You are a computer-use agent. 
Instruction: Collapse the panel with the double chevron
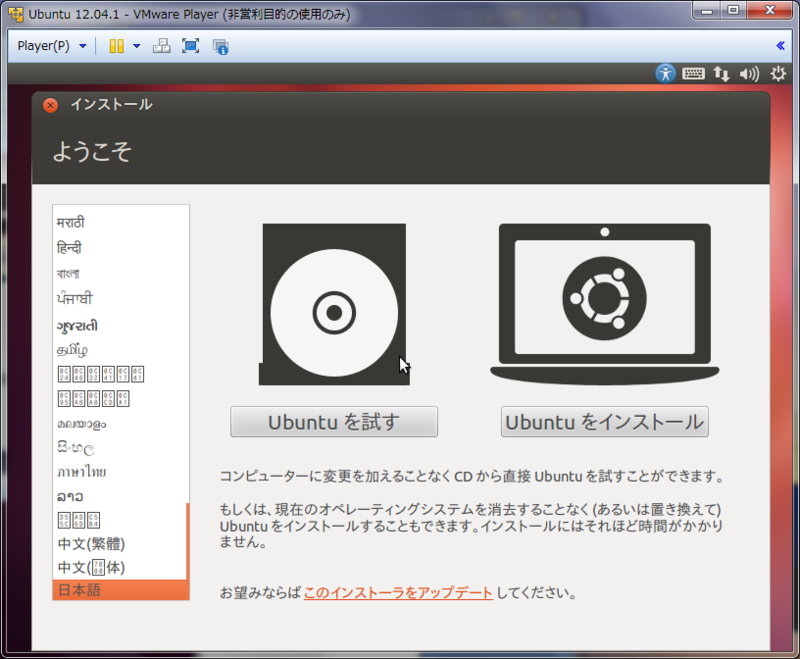tap(781, 45)
